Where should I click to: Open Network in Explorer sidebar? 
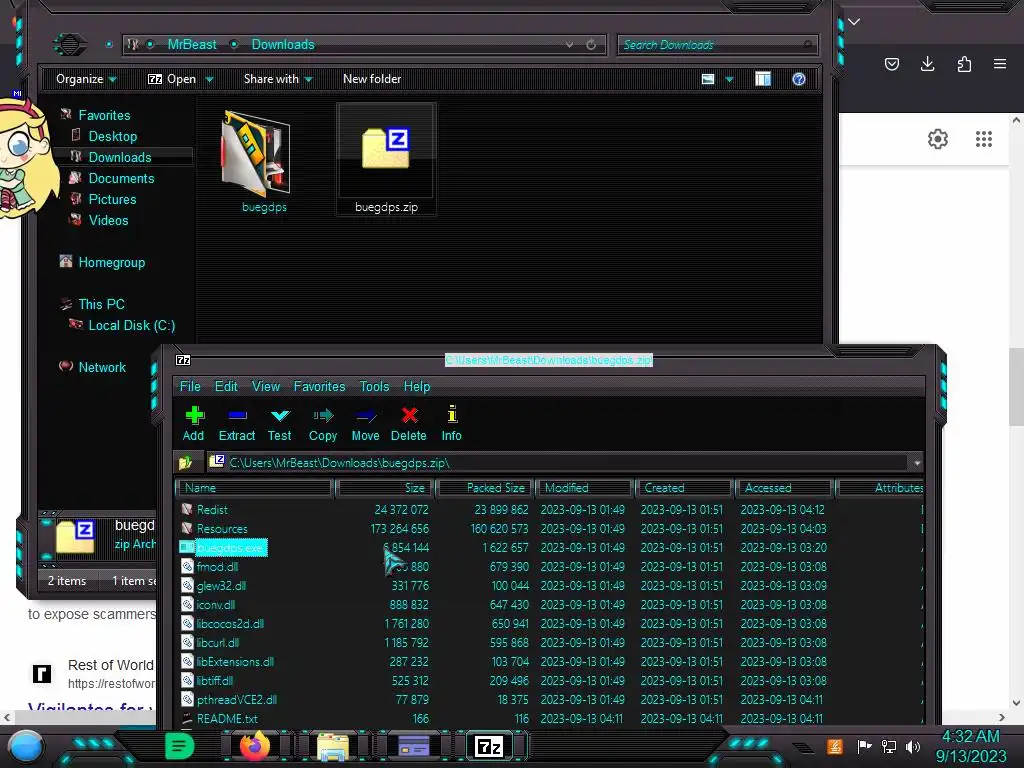102,367
